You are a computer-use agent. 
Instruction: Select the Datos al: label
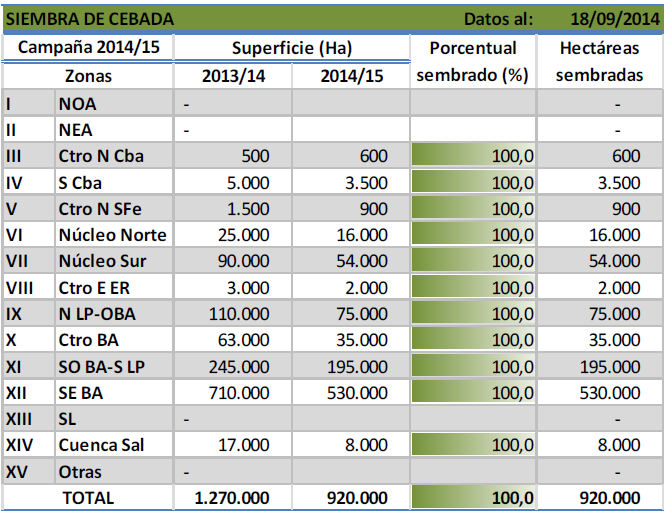[x=499, y=19]
